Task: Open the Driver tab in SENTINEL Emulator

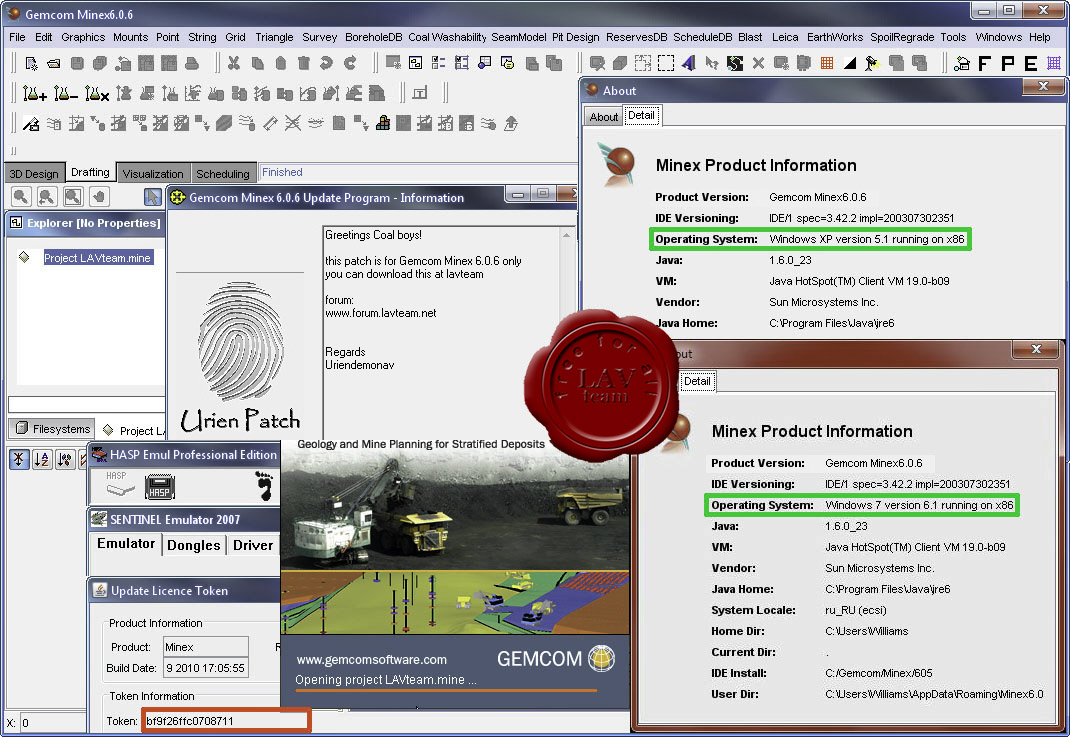Action: [x=253, y=545]
